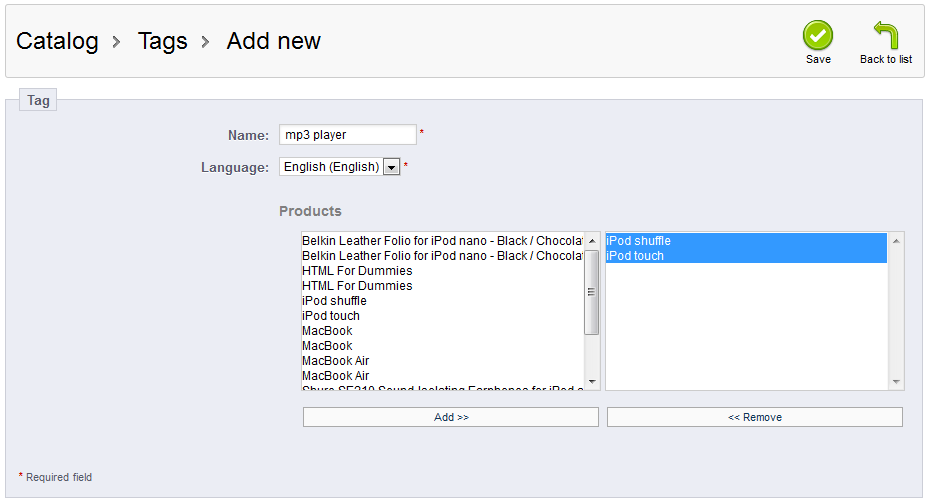Click up arrow of left list scrollbar
Screen dimensions: 930x502
click(x=592, y=241)
